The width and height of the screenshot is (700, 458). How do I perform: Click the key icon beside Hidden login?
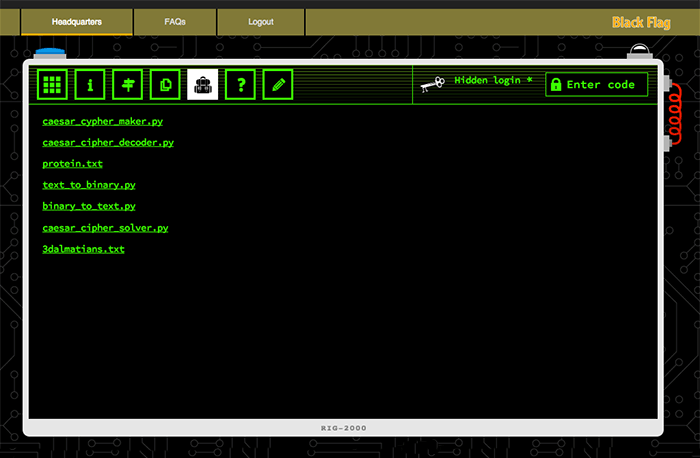coord(433,84)
